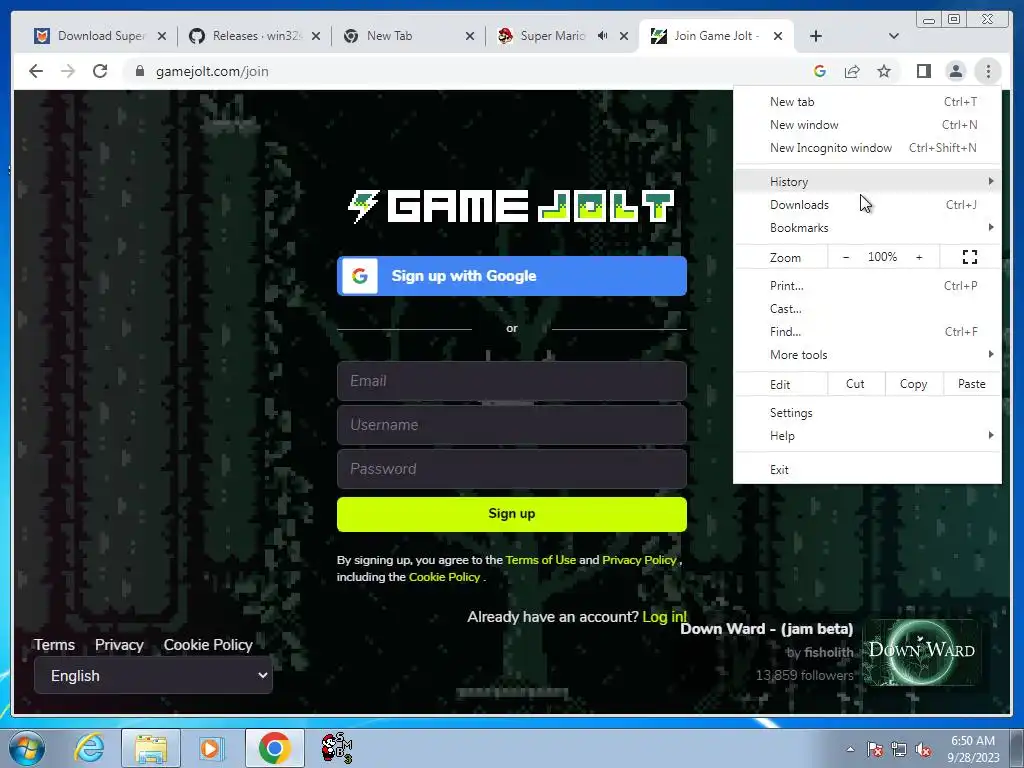
Task: Open the Chrome profile avatar icon
Action: pyautogui.click(x=955, y=71)
